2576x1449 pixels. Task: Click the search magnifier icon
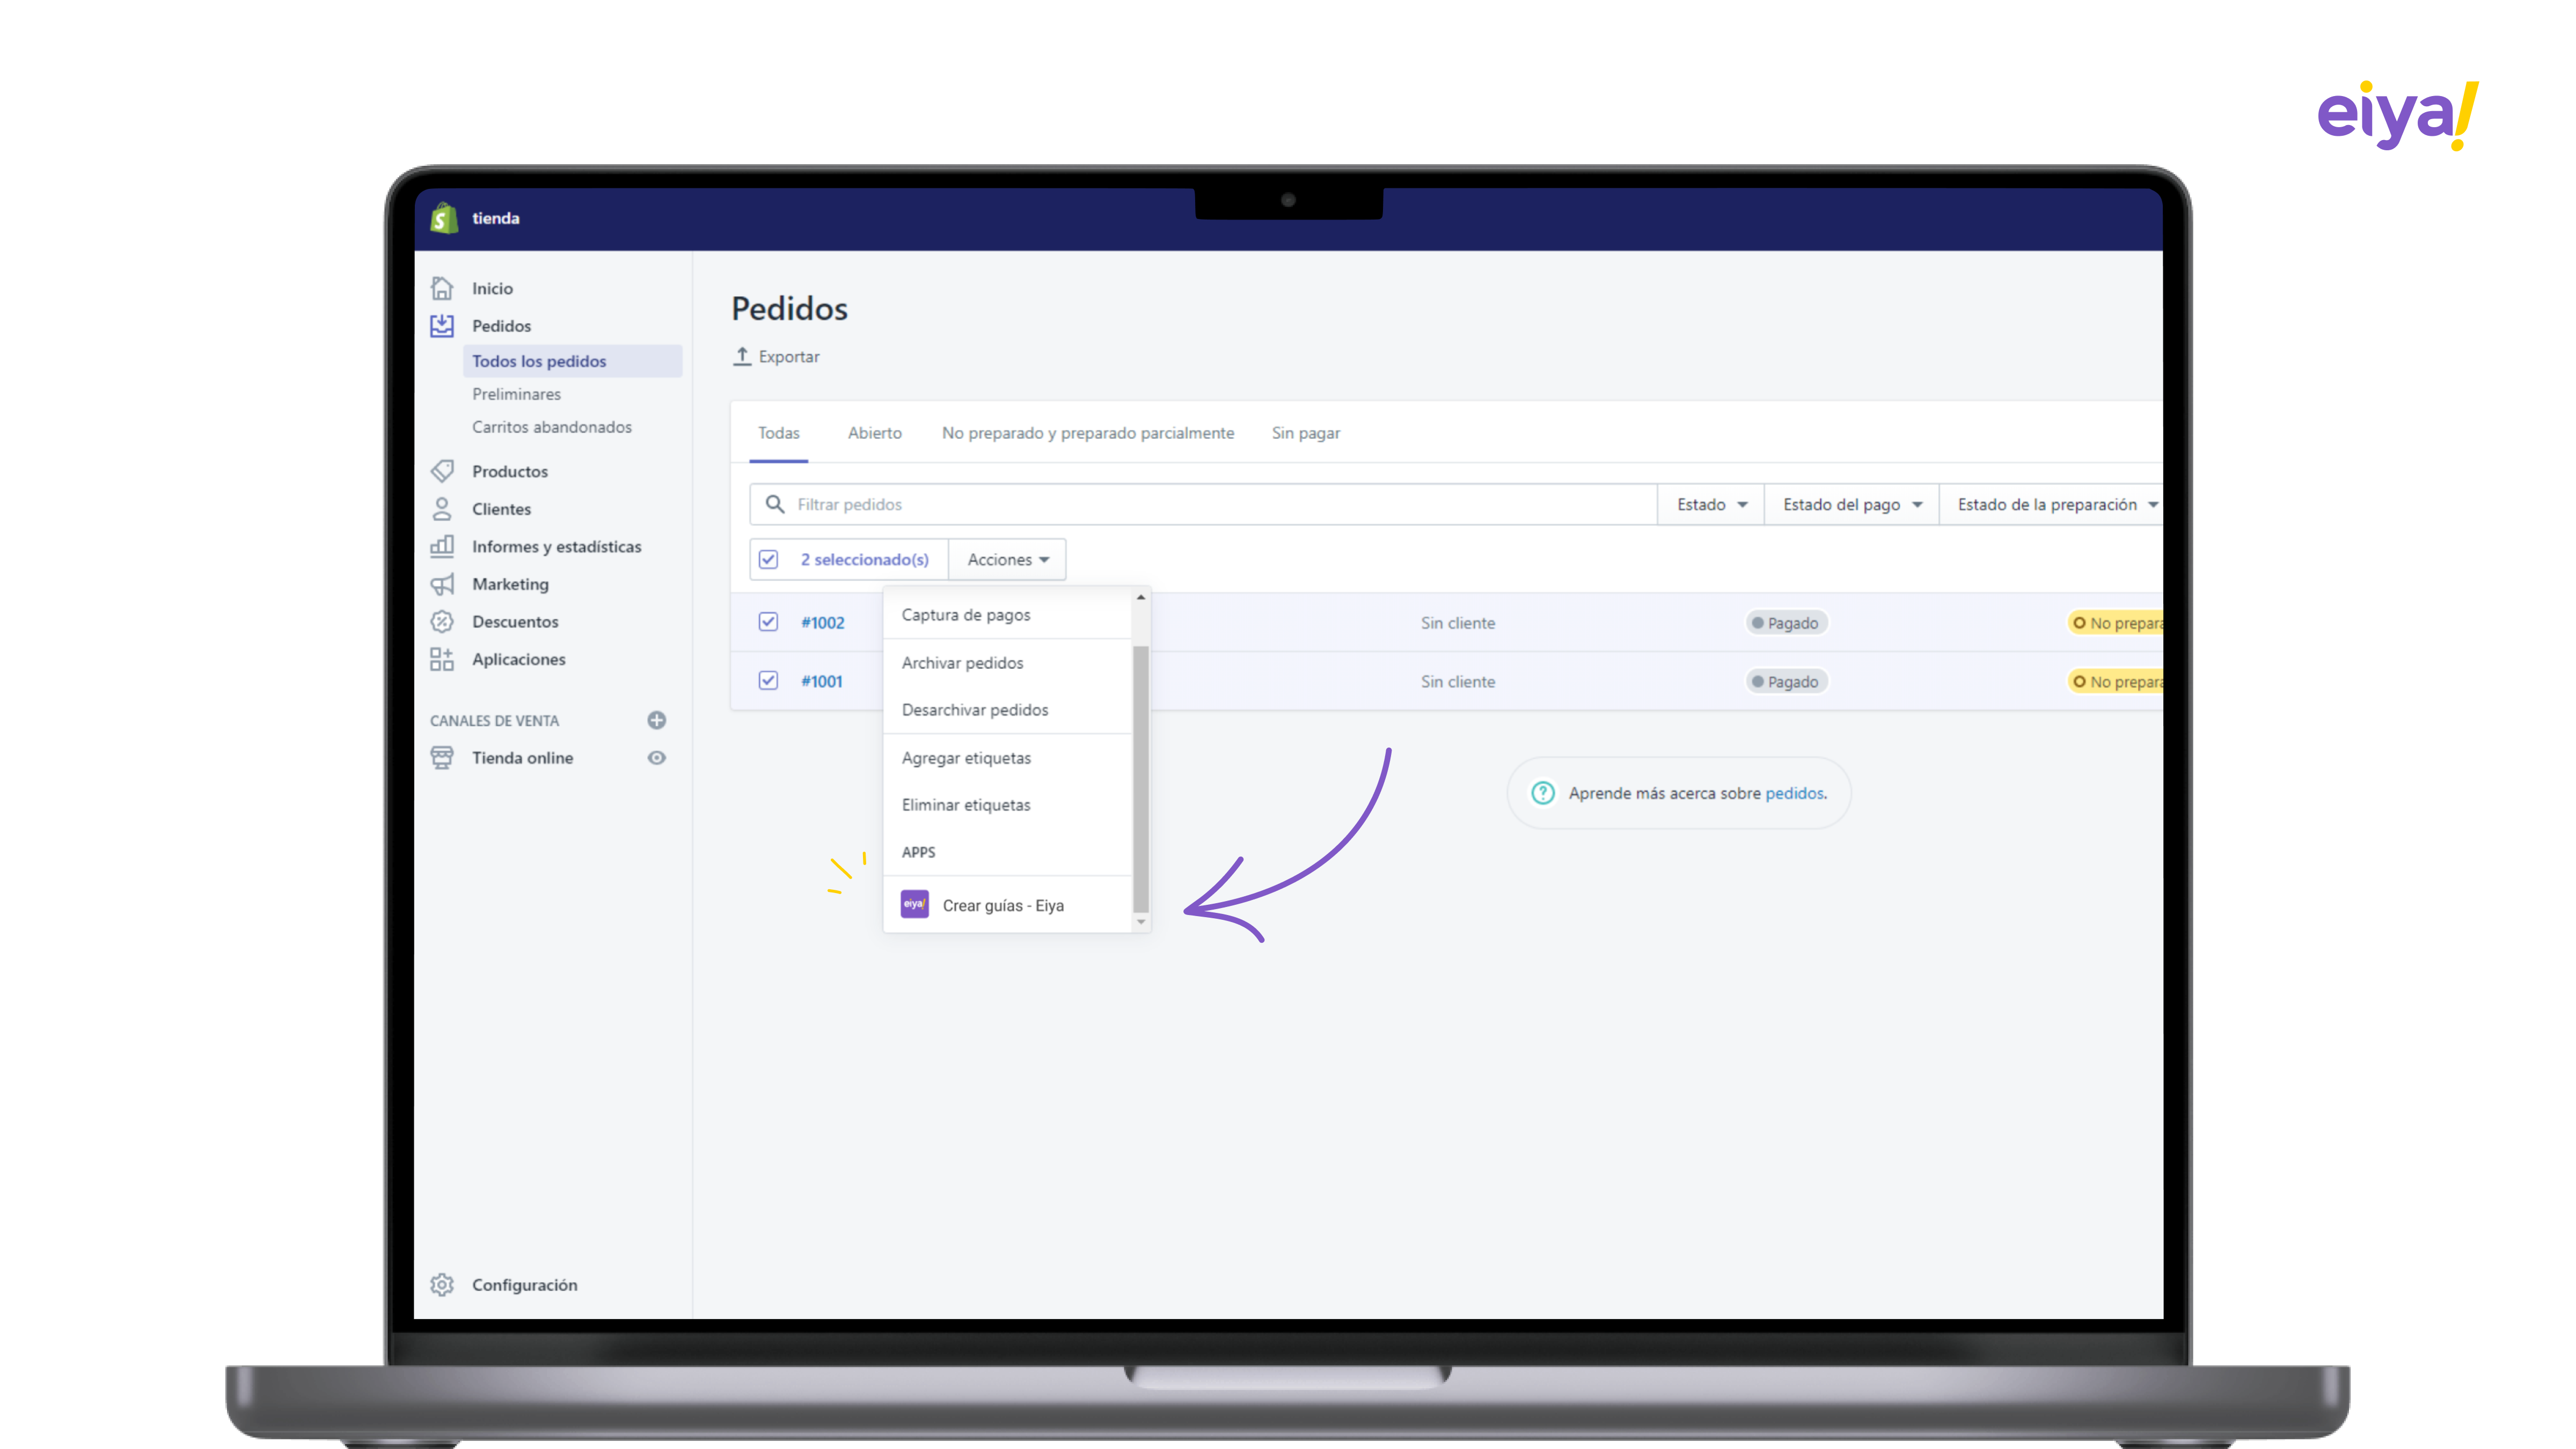pyautogui.click(x=775, y=504)
